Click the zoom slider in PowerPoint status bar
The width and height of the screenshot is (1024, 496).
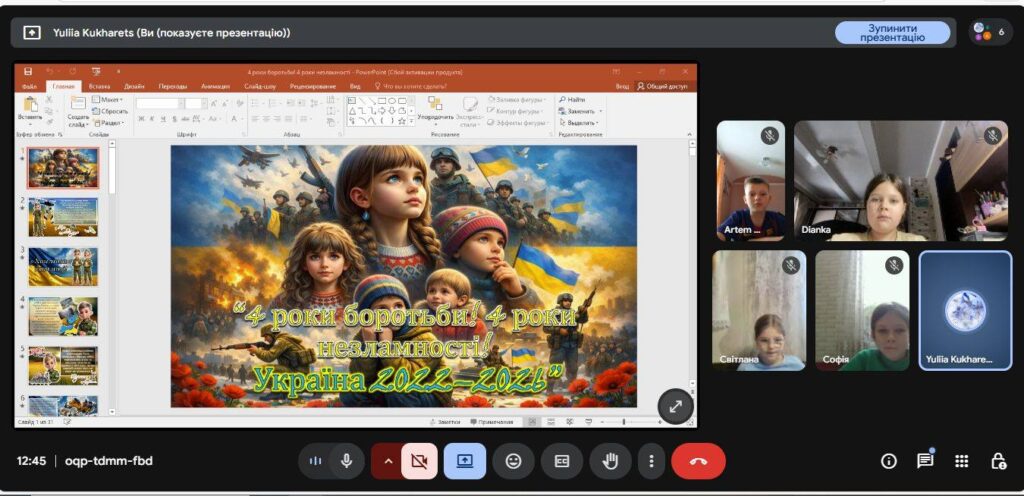coord(625,422)
